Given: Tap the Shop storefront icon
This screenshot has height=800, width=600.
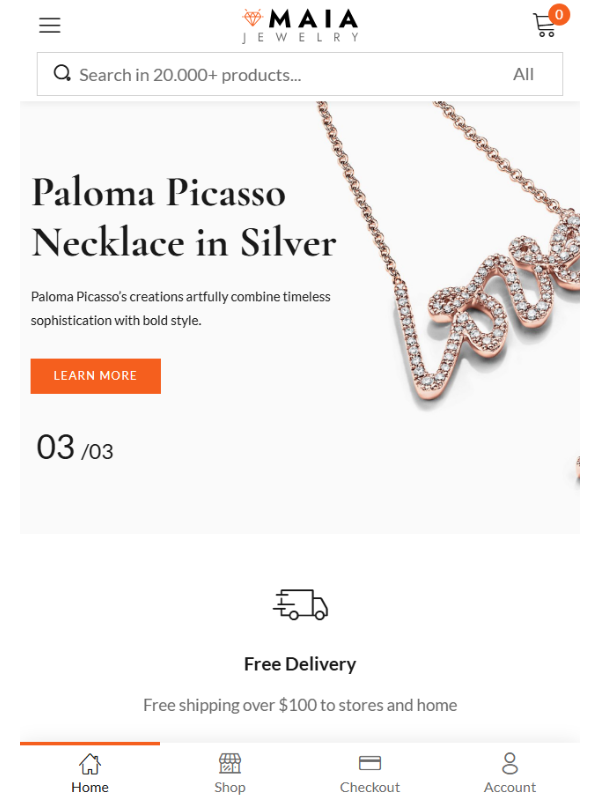Looking at the screenshot, I should (x=230, y=763).
